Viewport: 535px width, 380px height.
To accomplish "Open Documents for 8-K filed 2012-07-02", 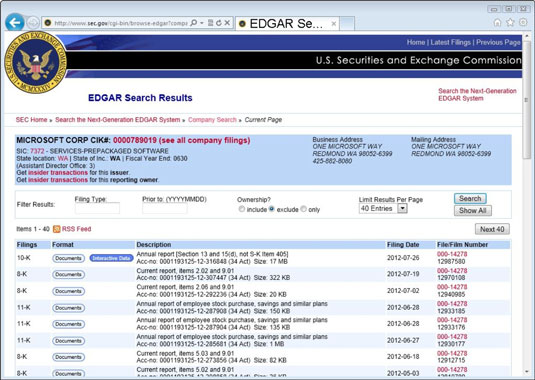I will click(69, 291).
